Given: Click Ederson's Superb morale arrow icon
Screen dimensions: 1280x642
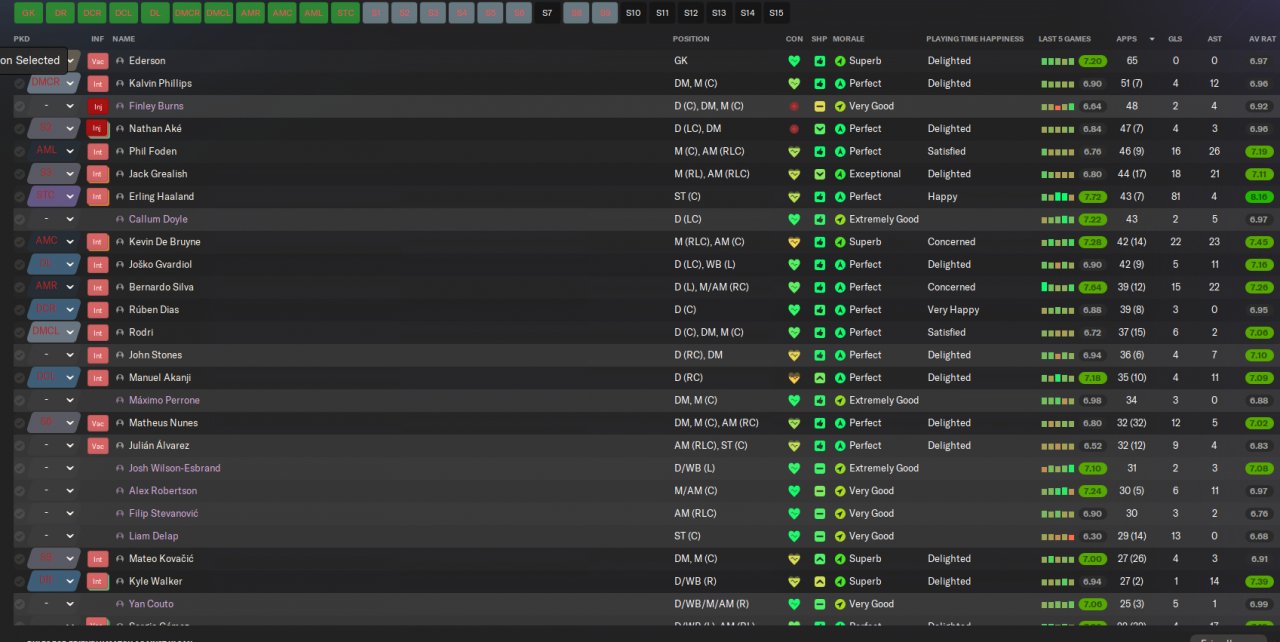Looking at the screenshot, I should [840, 61].
